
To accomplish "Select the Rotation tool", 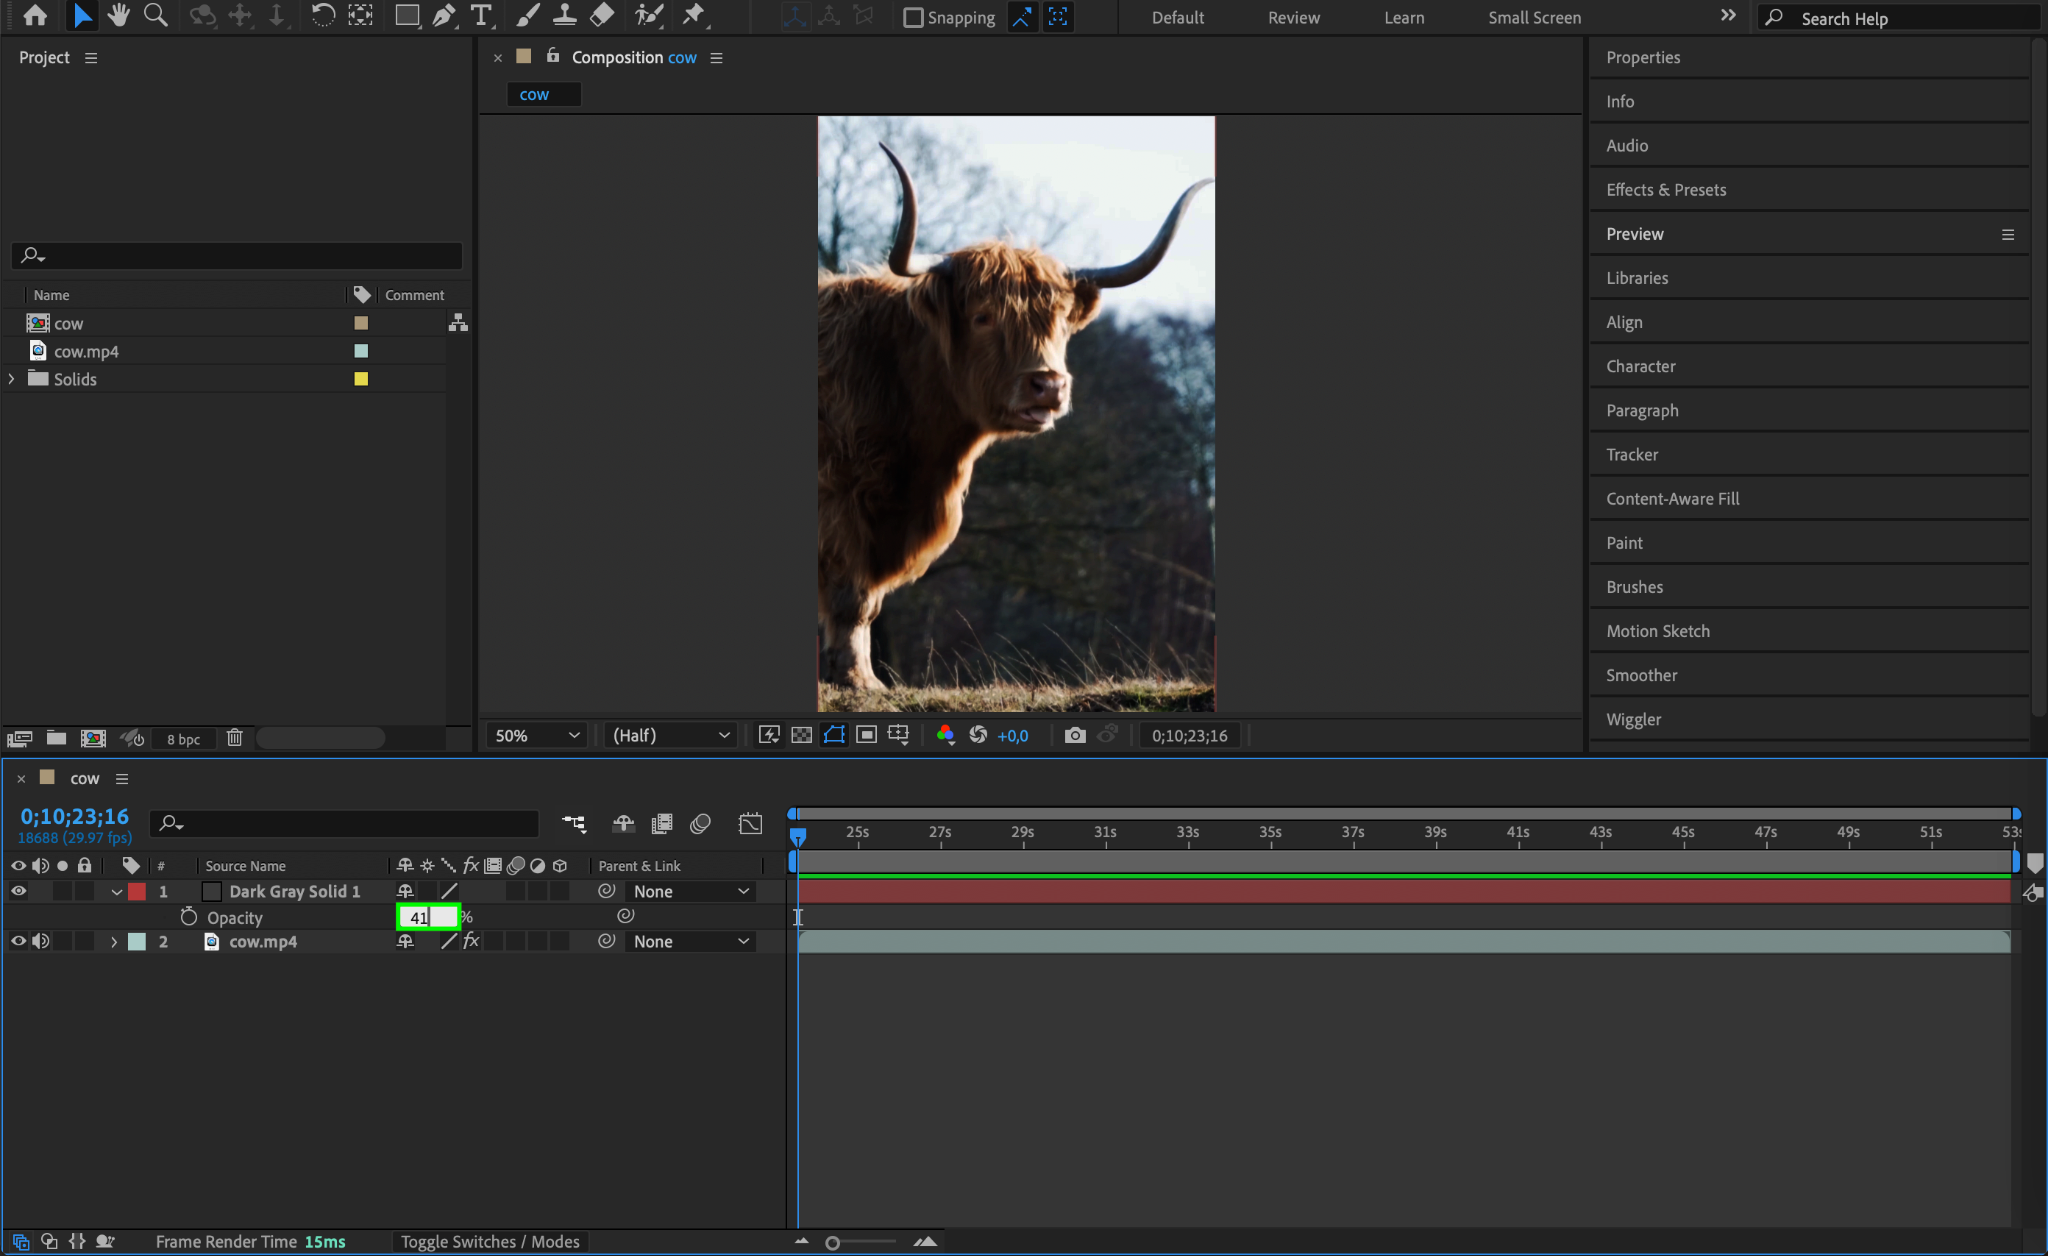I will 322,15.
